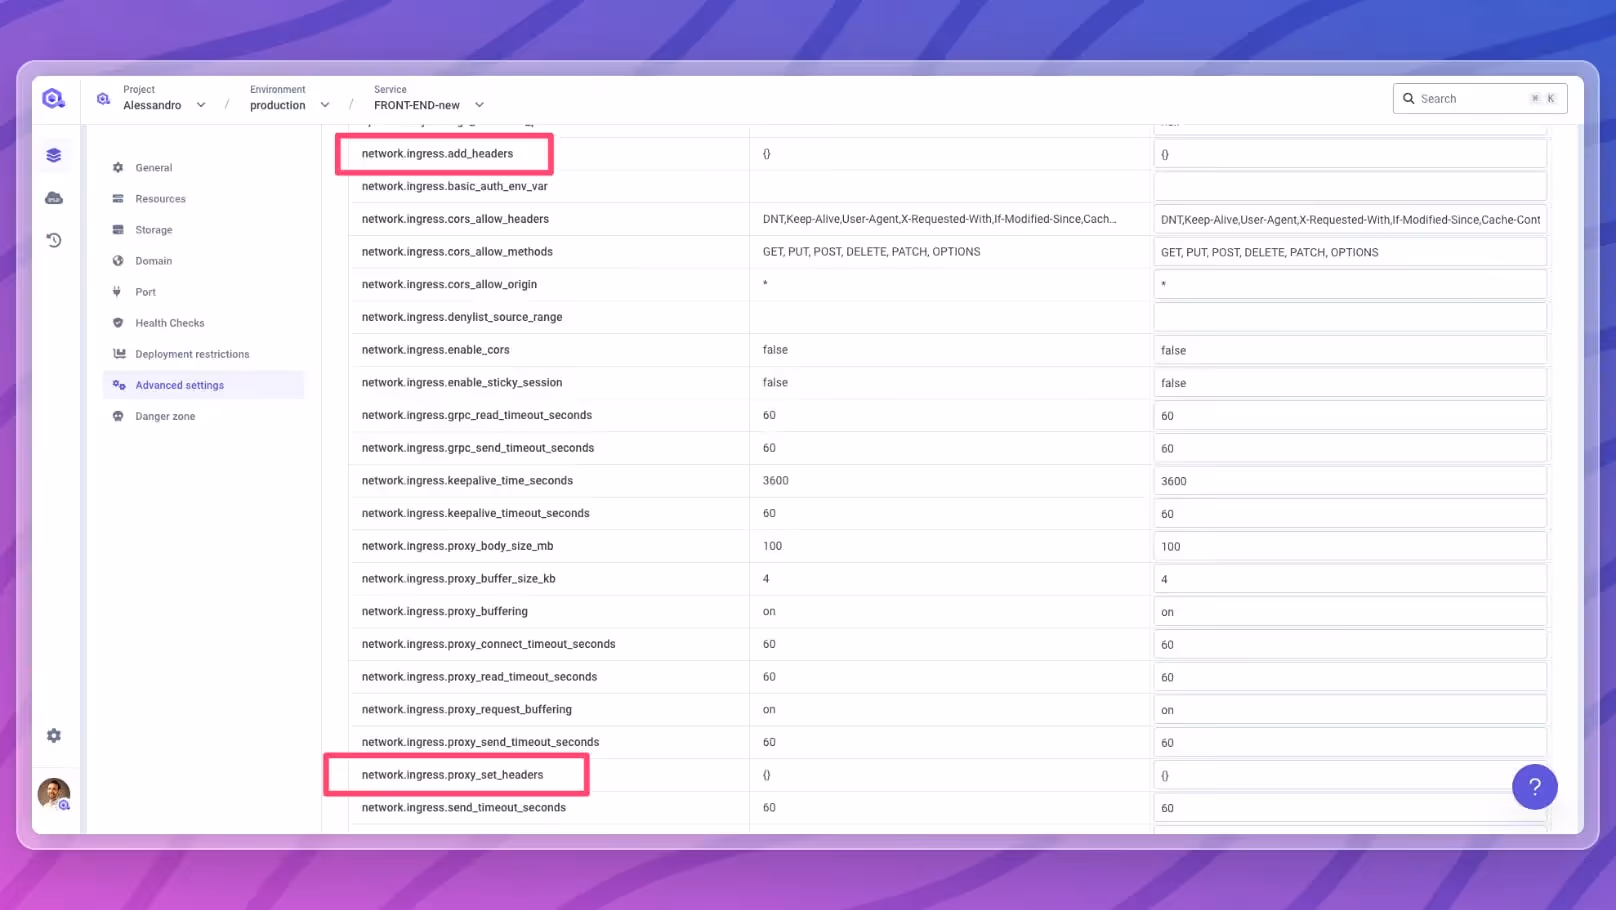Open the FRONT-END-new service dropdown

479,104
